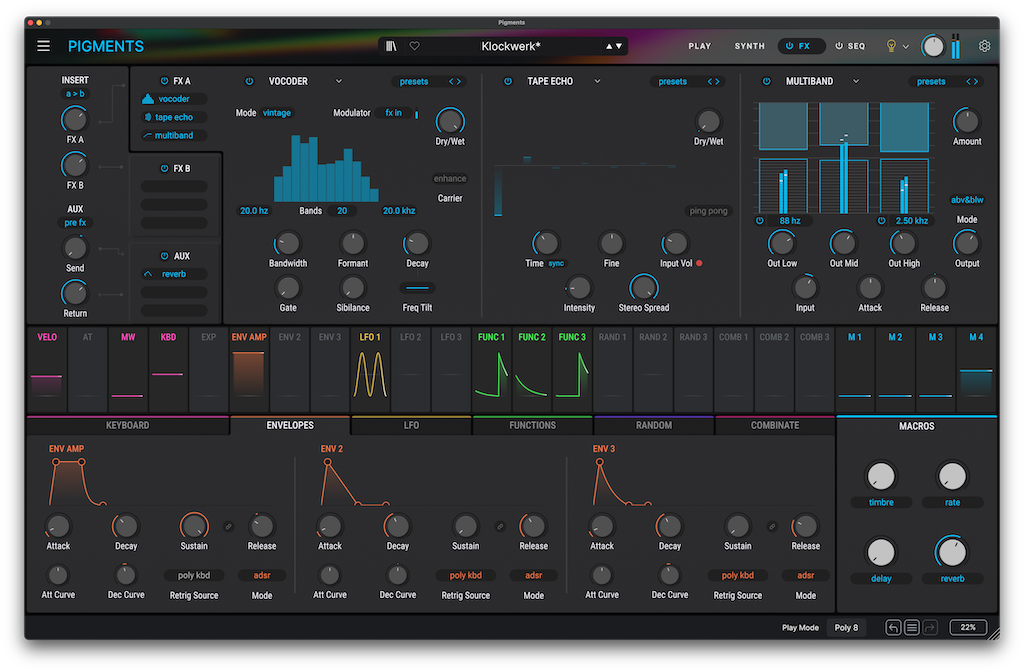Open insert routing a > b dropdown
Viewport: 1024px width, 672px height.
pos(75,94)
